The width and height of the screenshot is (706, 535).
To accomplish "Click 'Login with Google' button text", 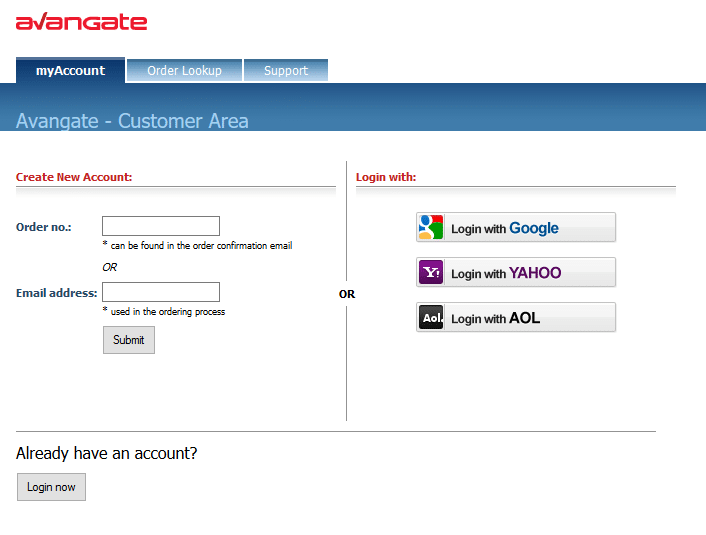I will 505,228.
